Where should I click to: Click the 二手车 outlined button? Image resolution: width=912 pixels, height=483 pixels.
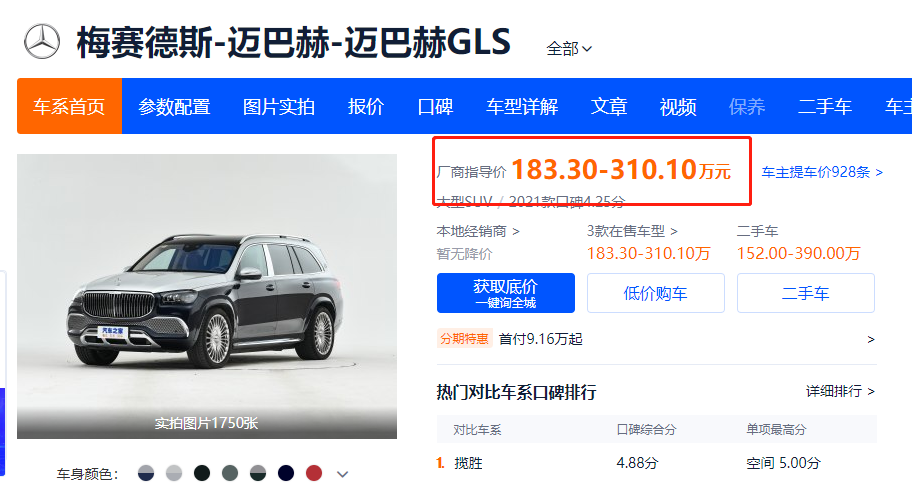pyautogui.click(x=806, y=293)
